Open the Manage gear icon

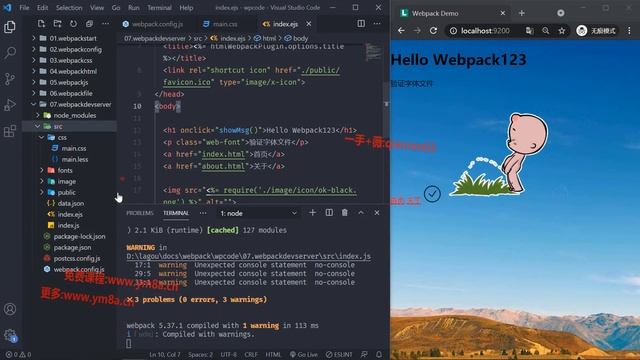tap(10, 336)
